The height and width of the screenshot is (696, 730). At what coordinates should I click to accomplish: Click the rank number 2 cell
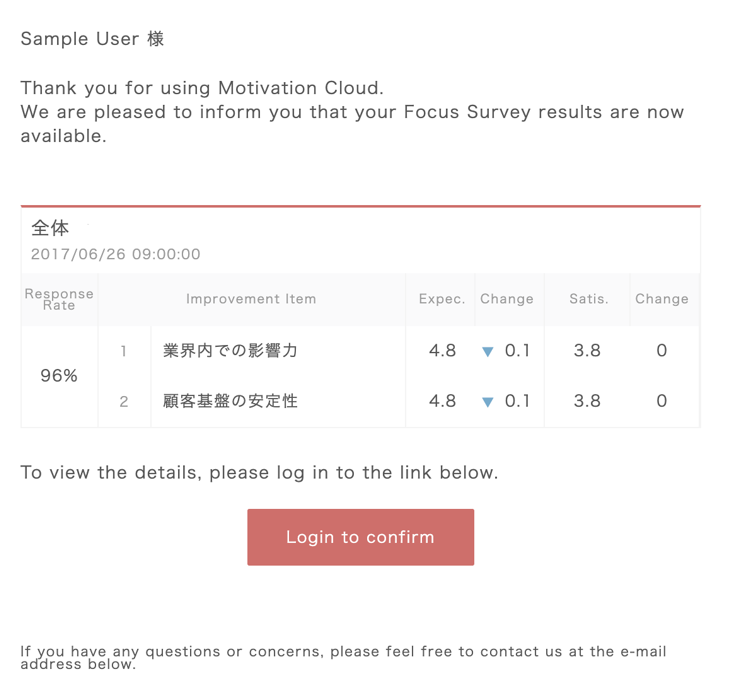coord(124,401)
